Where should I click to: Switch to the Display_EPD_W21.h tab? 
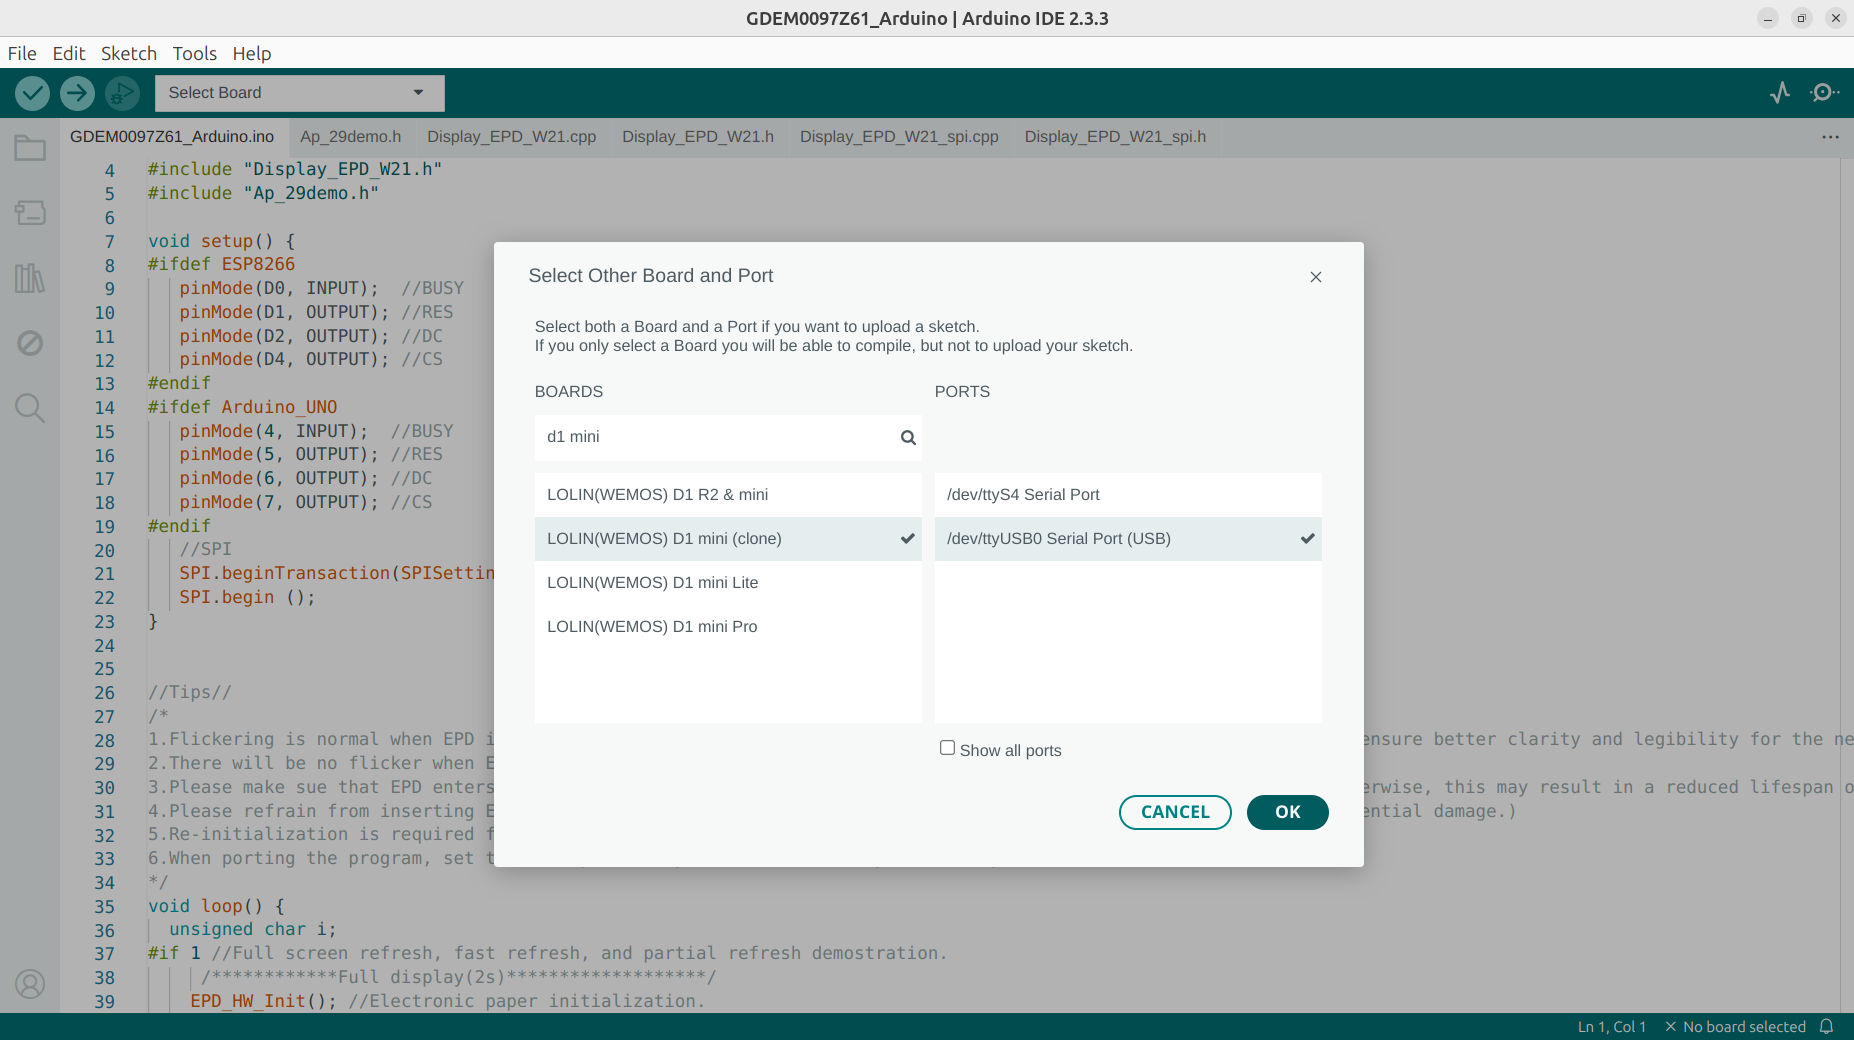click(x=698, y=137)
